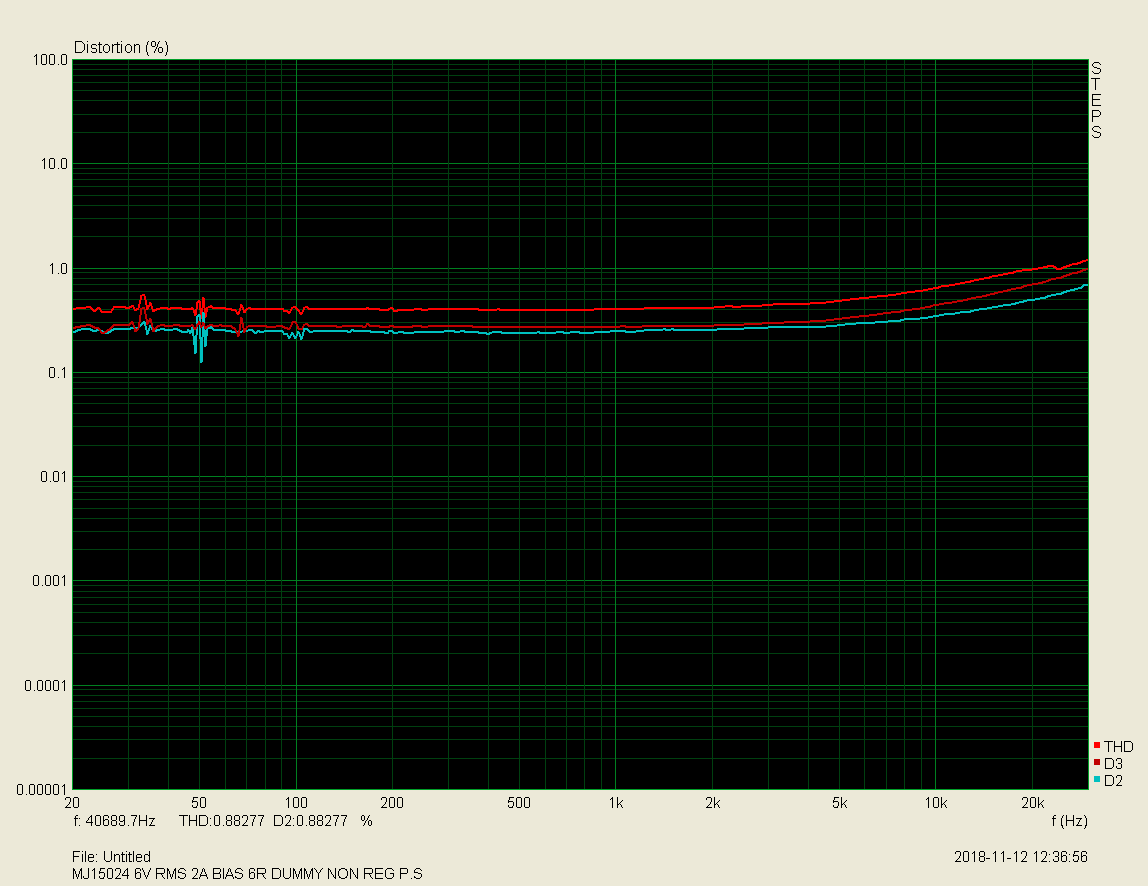Screen dimensions: 1148x886
Task: Click the 50 frequency axis tick
Action: pyautogui.click(x=198, y=803)
